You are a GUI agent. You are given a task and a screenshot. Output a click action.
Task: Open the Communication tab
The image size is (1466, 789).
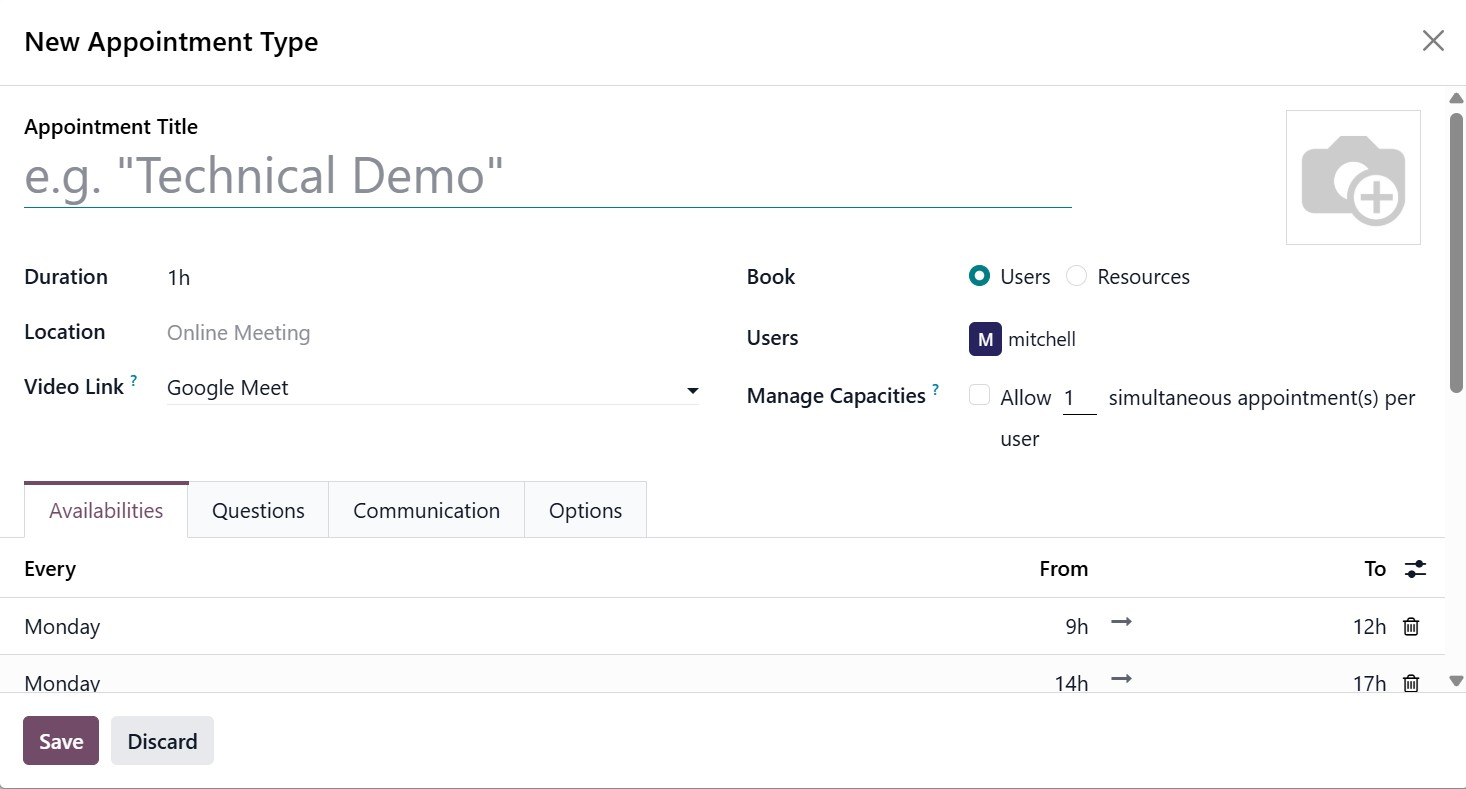point(426,510)
